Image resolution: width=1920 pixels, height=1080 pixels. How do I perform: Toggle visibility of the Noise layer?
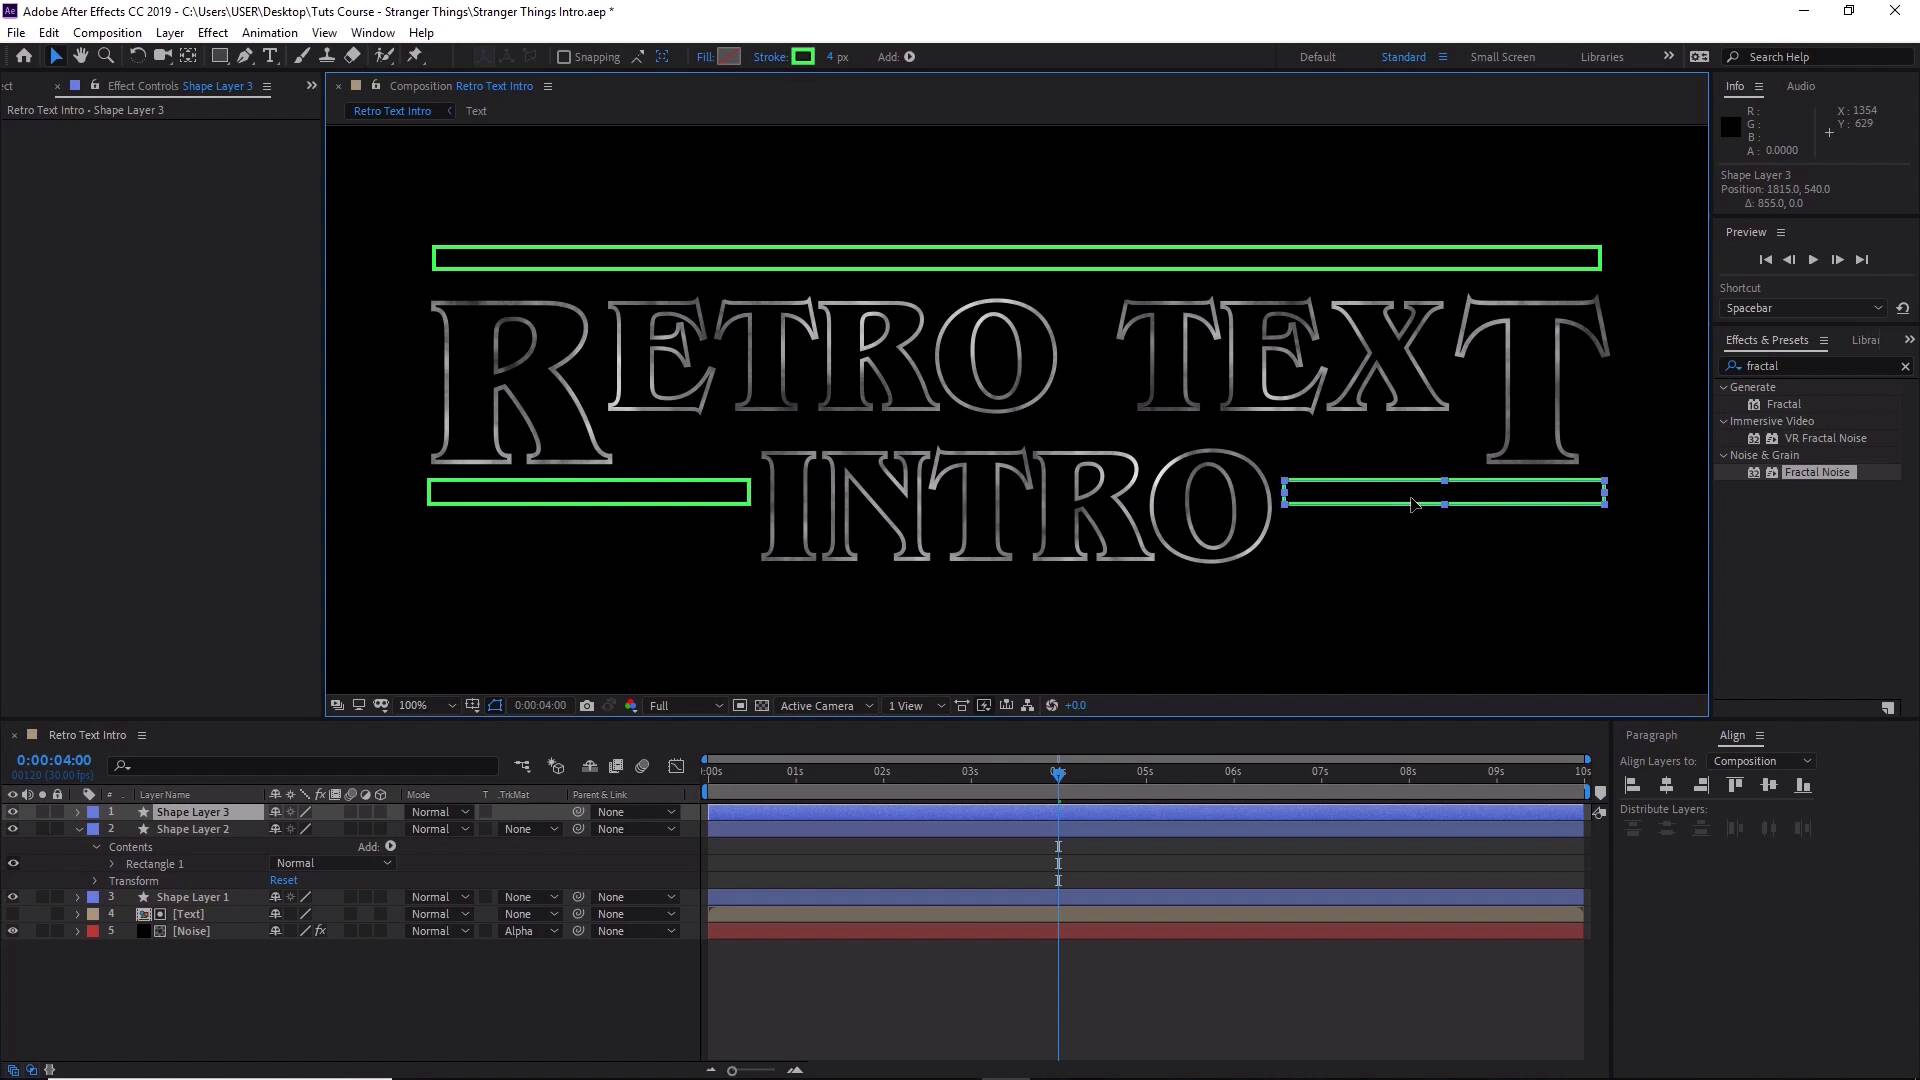pyautogui.click(x=13, y=931)
